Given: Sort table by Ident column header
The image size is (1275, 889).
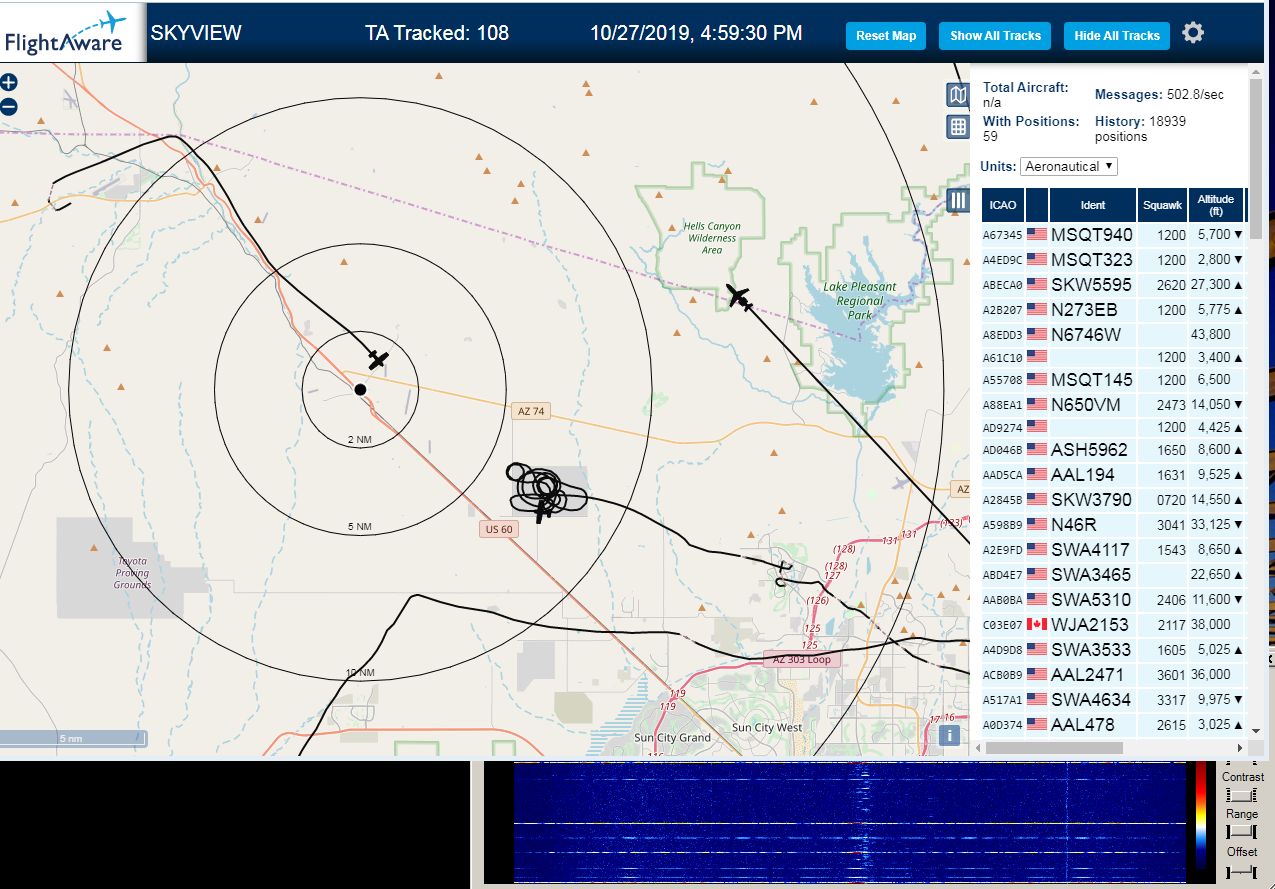Looking at the screenshot, I should (x=1093, y=205).
